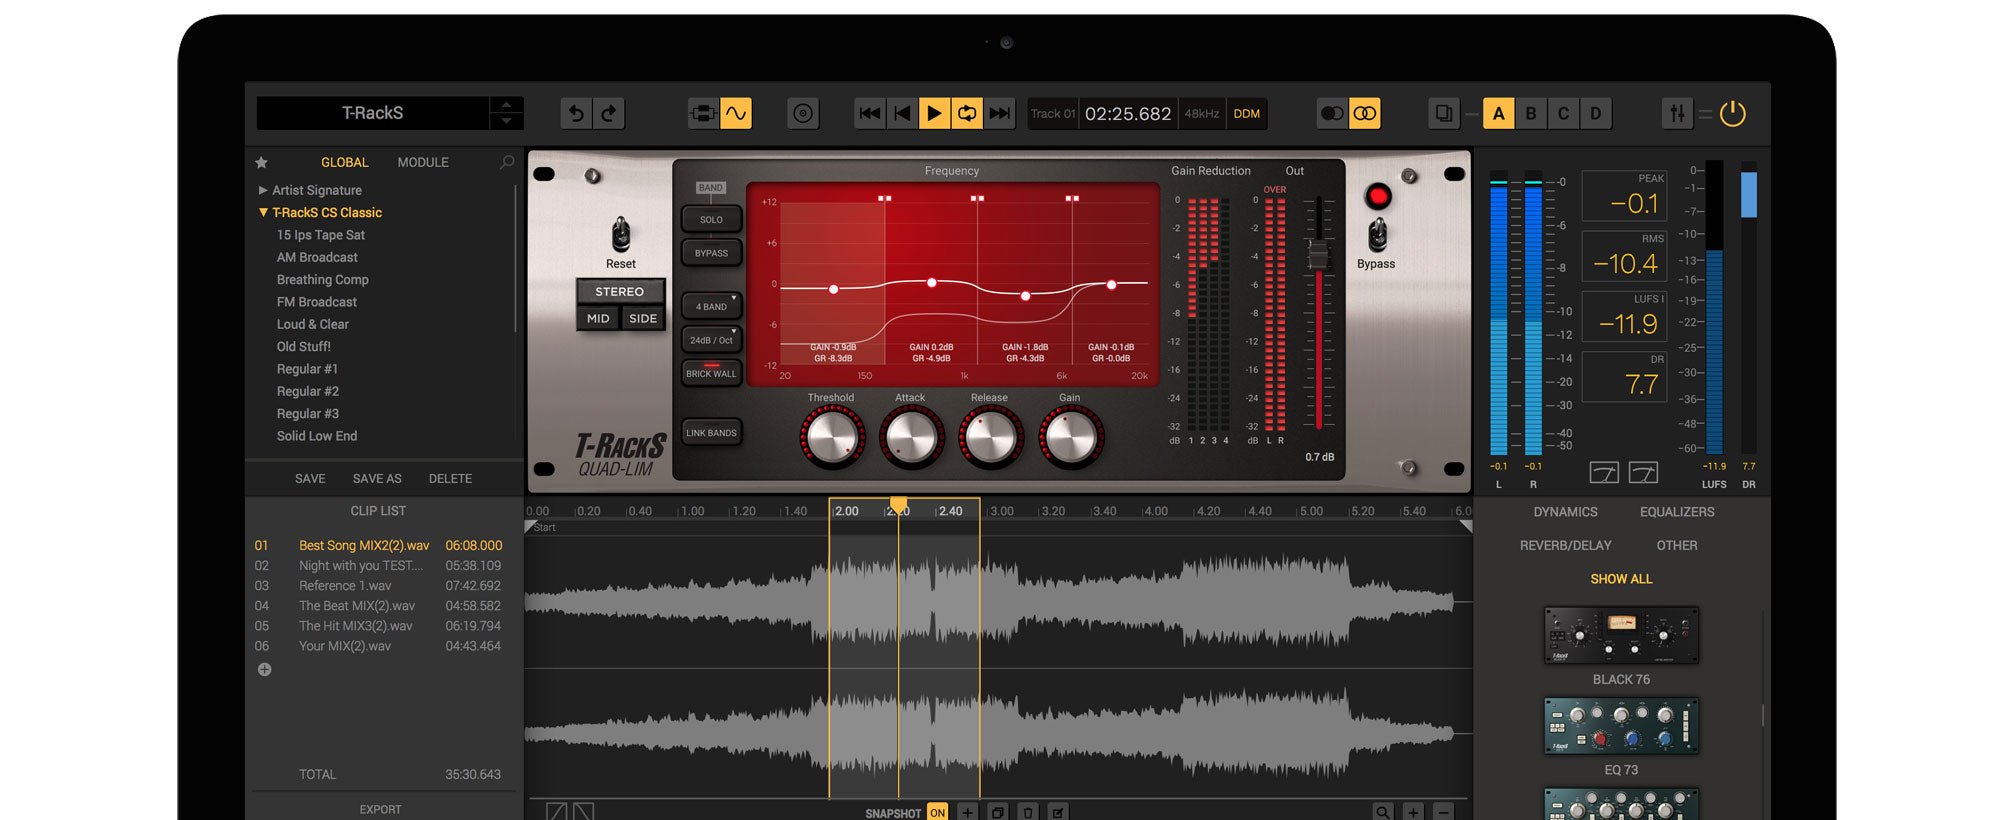Open the mixer faders icon
Image resolution: width=2000 pixels, height=820 pixels.
[x=1677, y=114]
